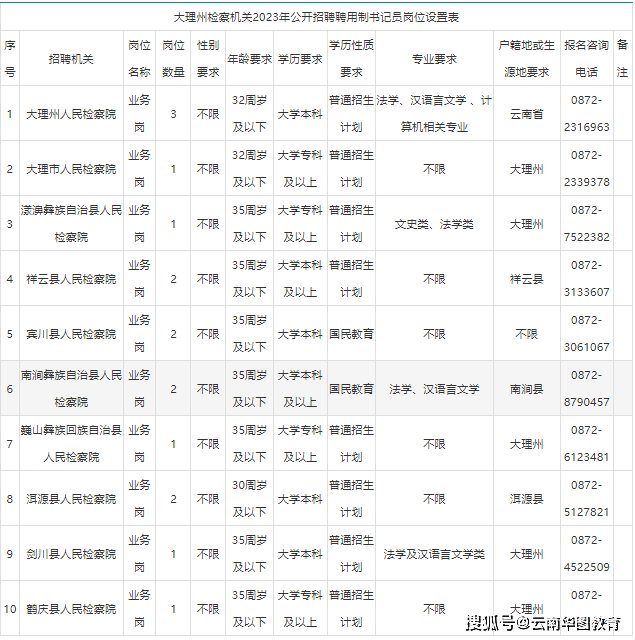Click the 国民教育 cell in 宾川县 row
This screenshot has width=635, height=640.
click(351, 334)
